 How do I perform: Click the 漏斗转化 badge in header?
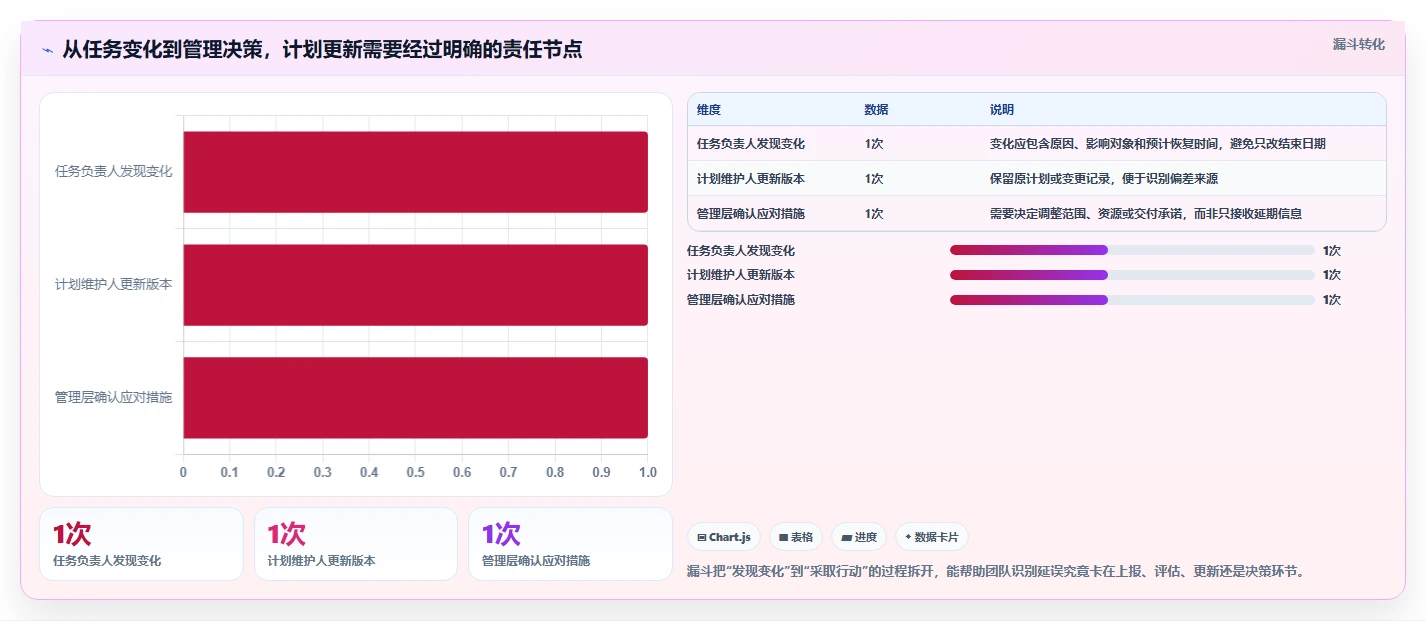tap(1359, 44)
